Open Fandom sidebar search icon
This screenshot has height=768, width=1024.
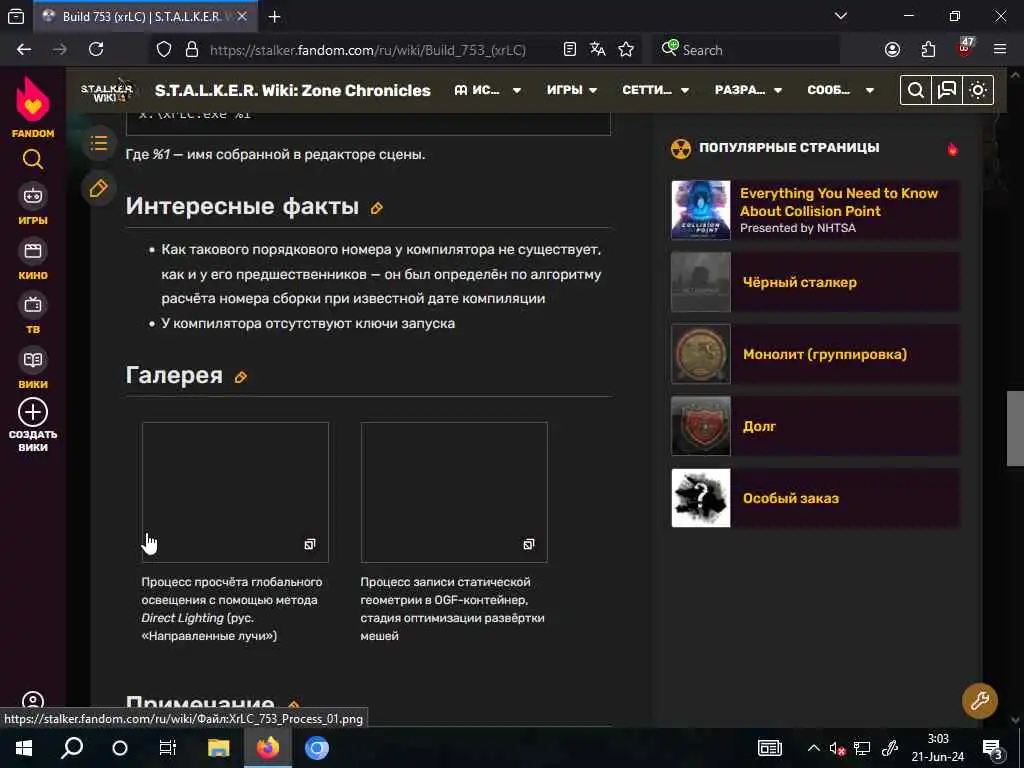point(33,159)
